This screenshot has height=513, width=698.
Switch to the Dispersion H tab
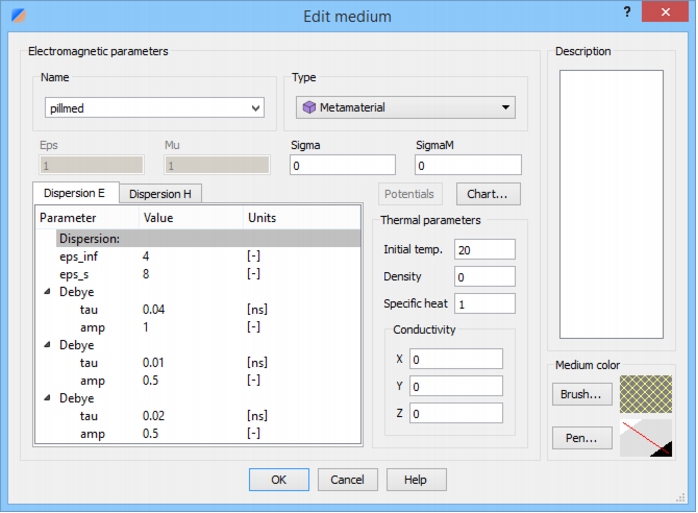[x=160, y=194]
